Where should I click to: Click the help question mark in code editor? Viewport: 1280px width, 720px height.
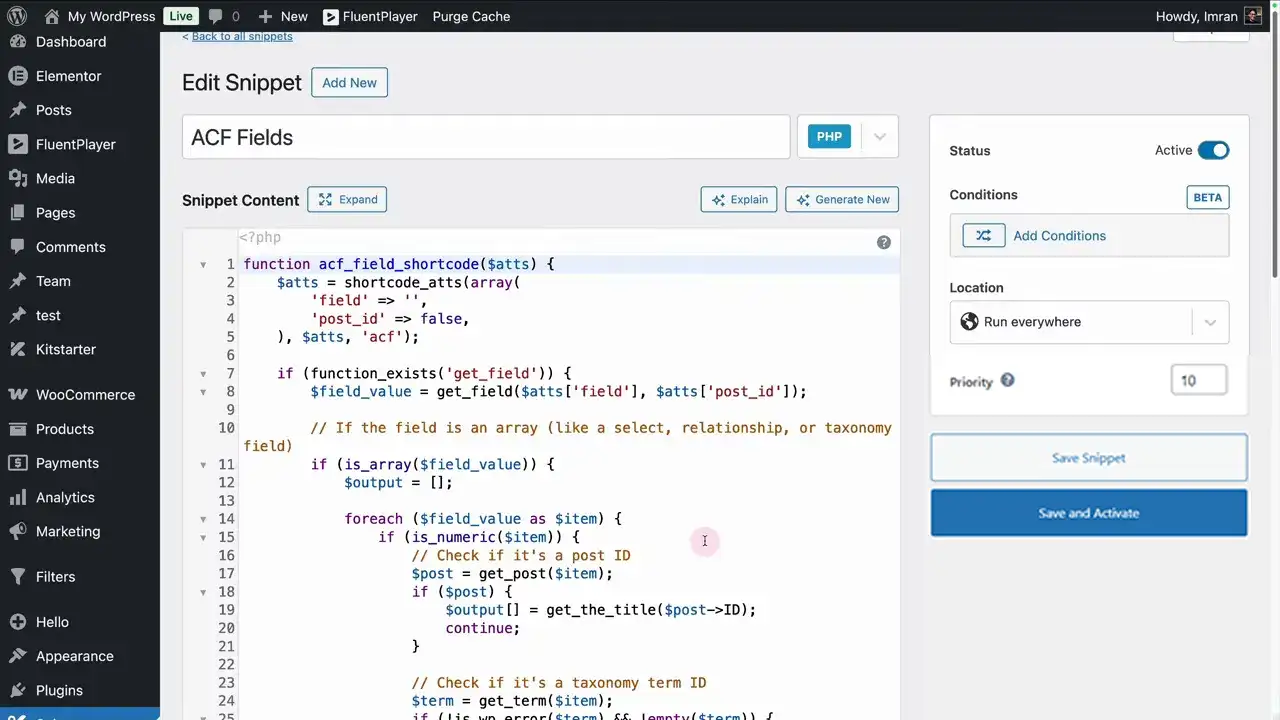[x=884, y=242]
